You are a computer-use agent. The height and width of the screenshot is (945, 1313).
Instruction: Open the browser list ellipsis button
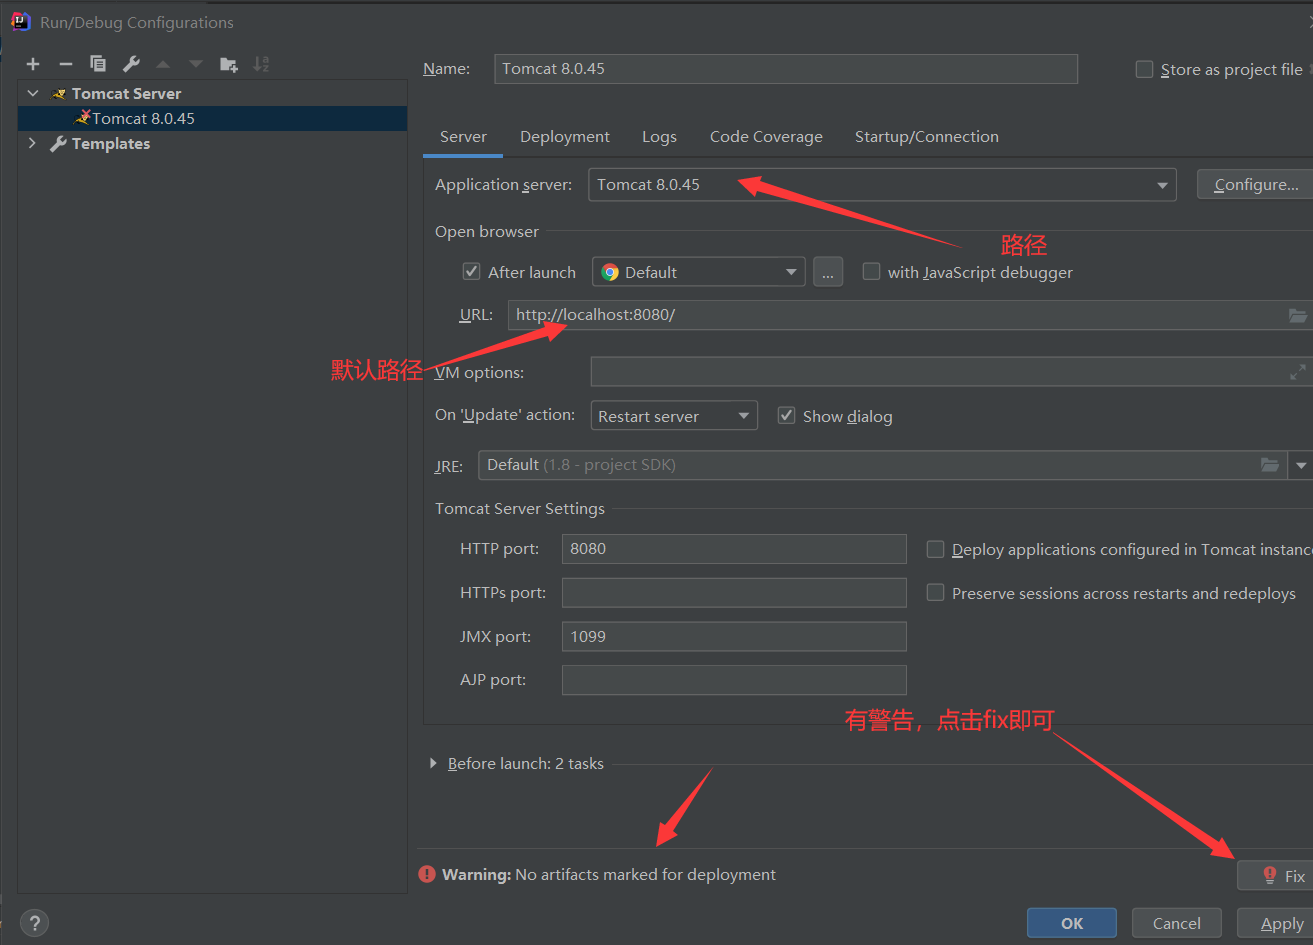[x=828, y=272]
